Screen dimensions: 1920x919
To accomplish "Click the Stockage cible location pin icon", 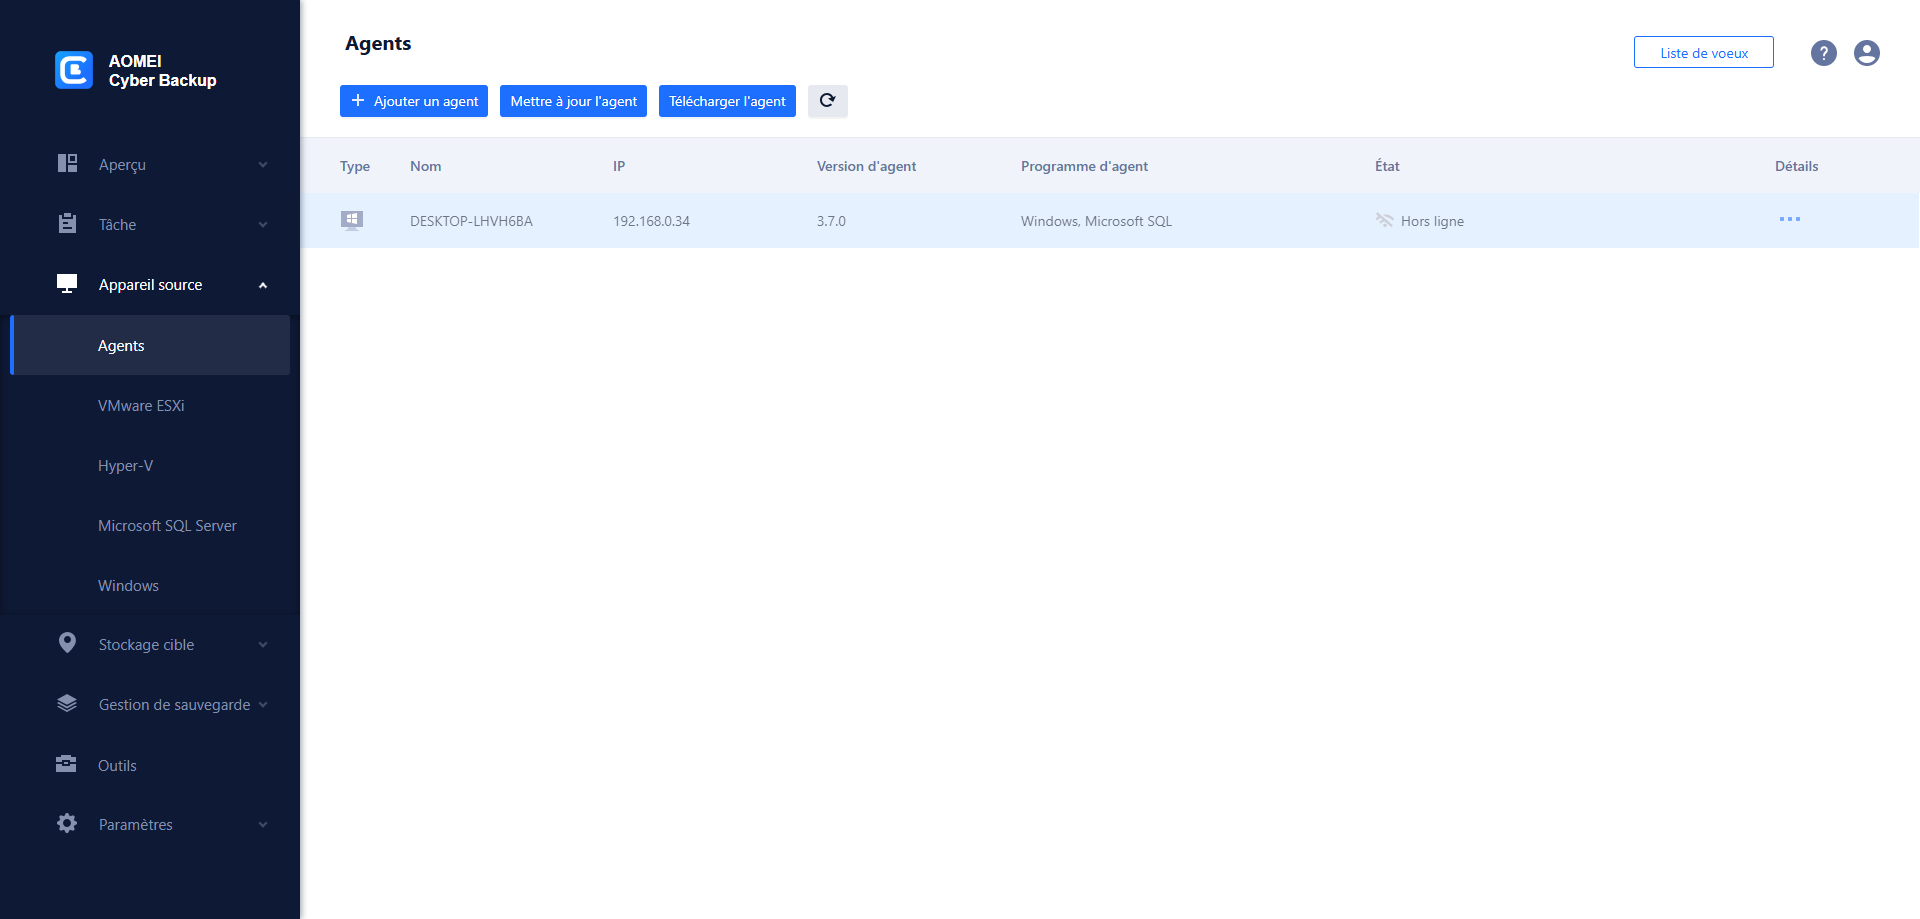I will 67,643.
